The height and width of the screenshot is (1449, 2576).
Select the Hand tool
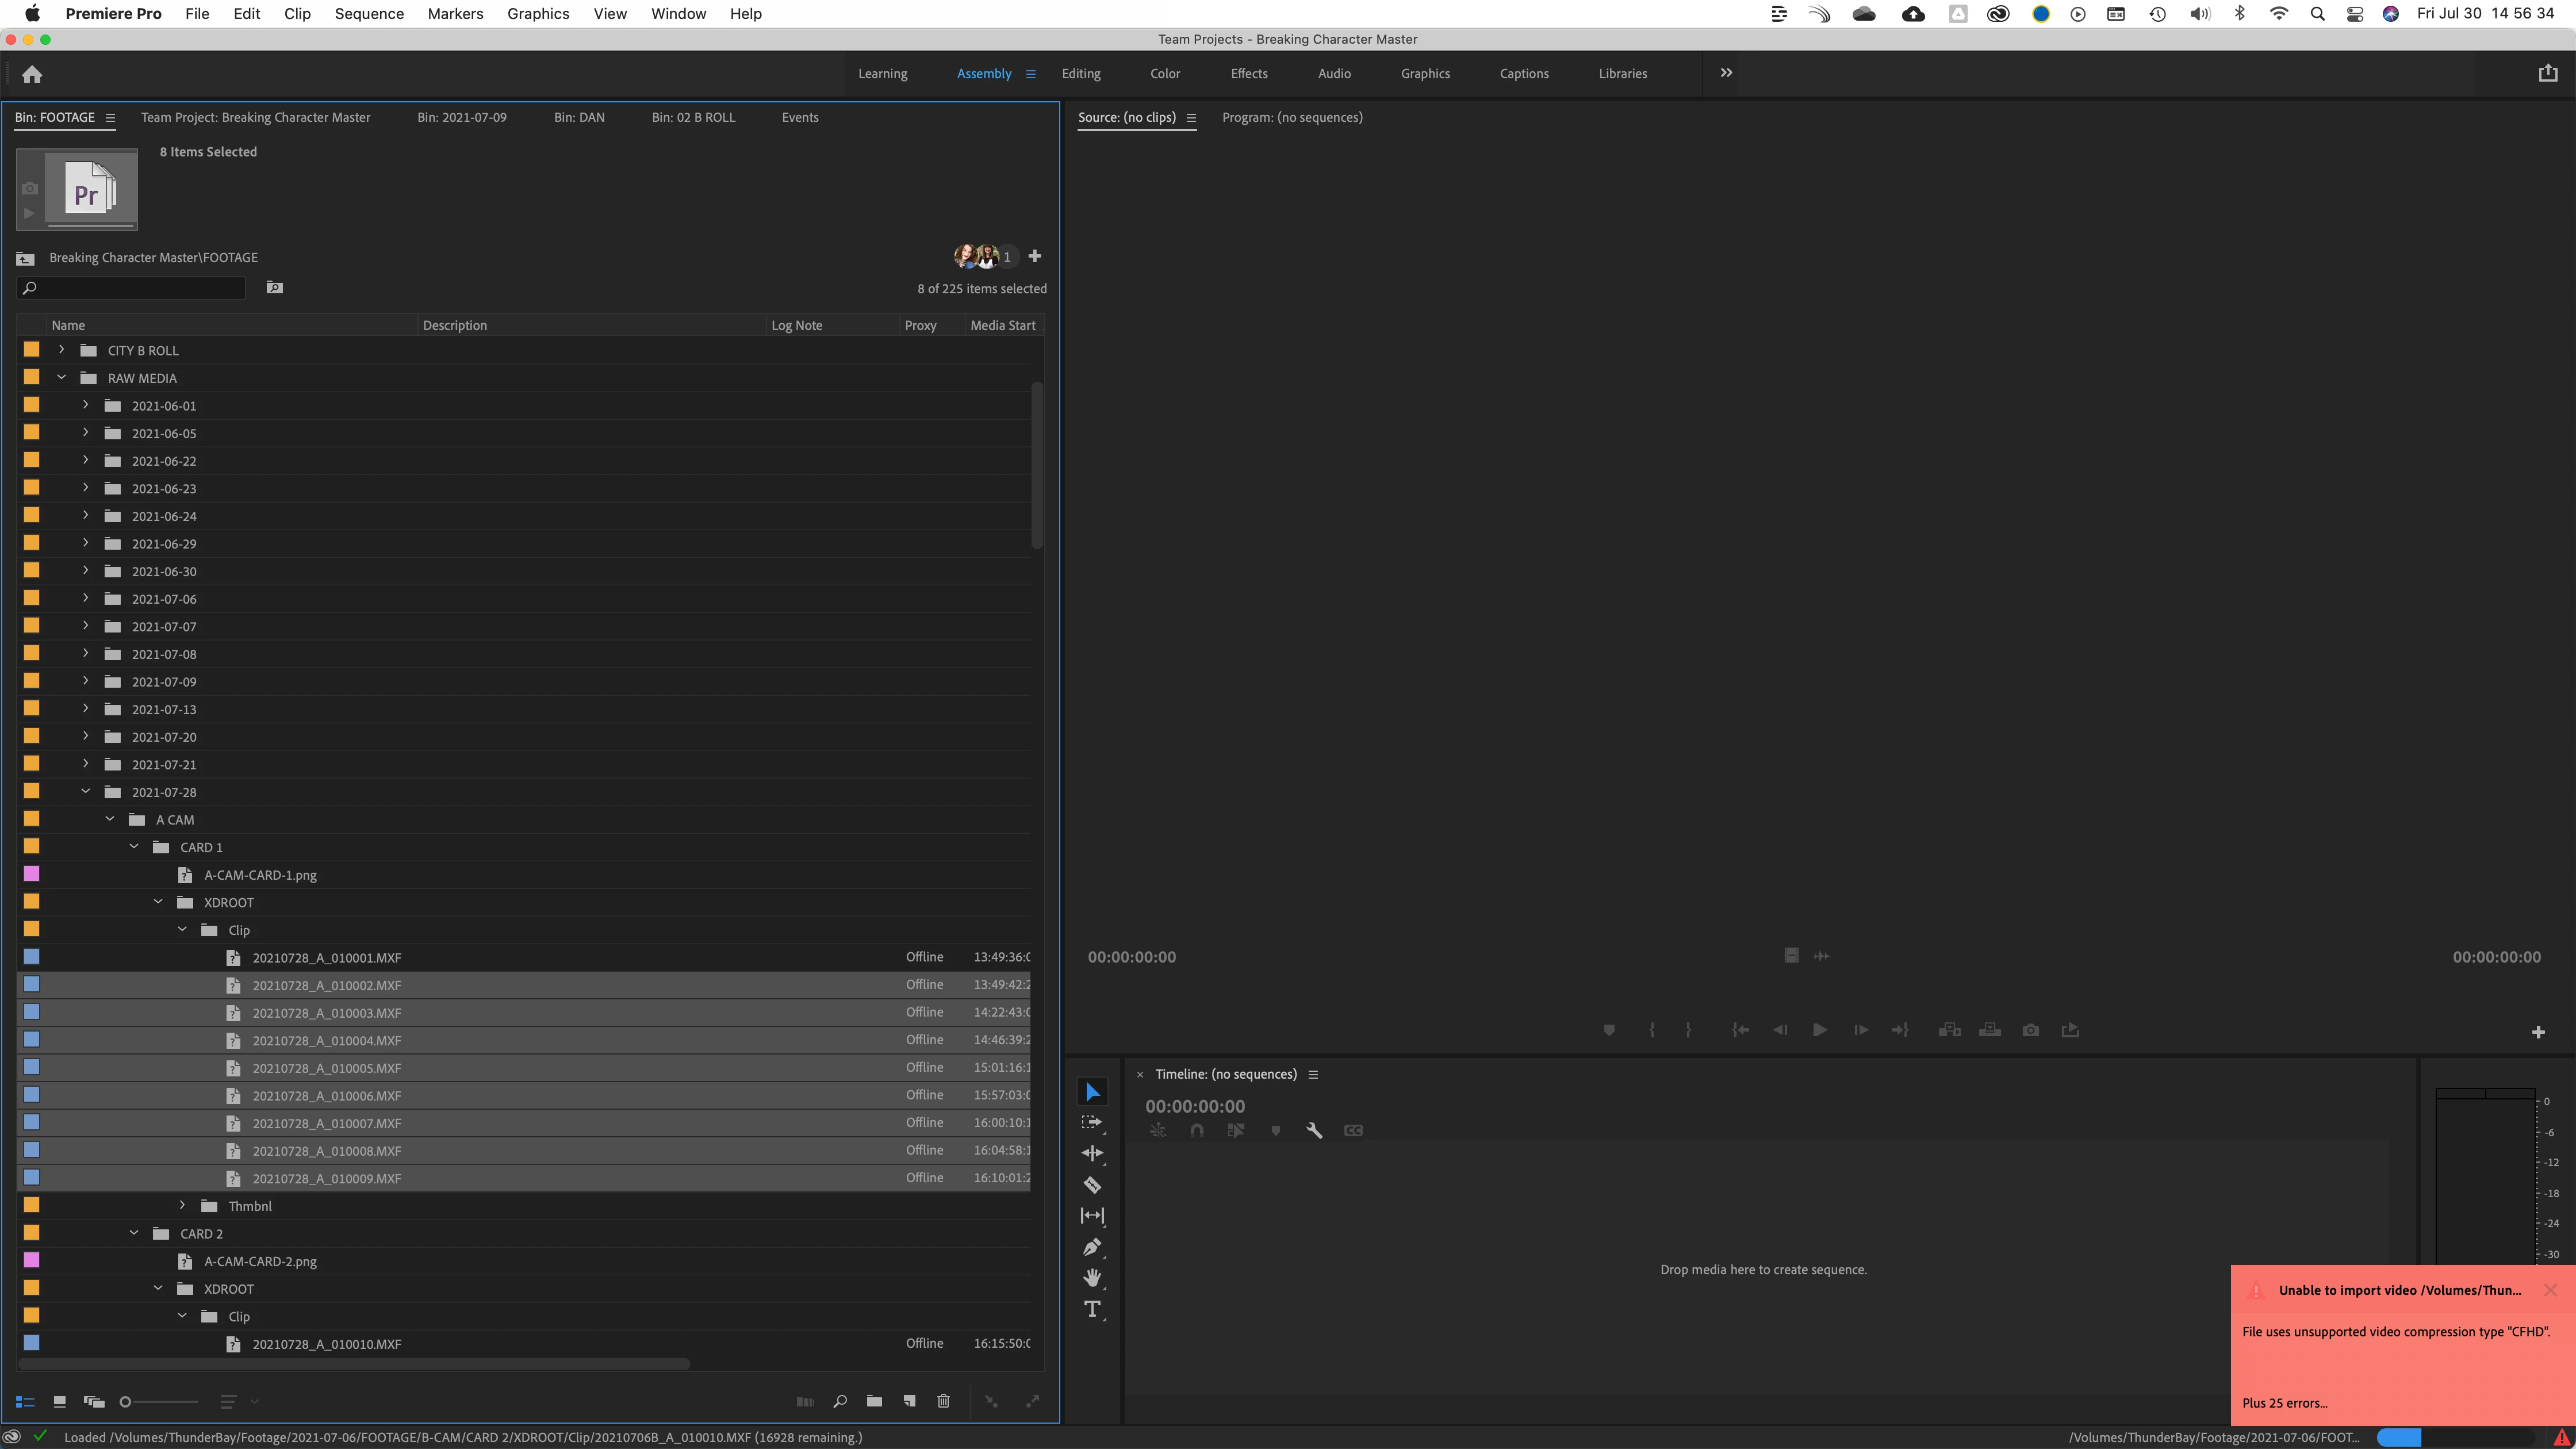pyautogui.click(x=1092, y=1278)
